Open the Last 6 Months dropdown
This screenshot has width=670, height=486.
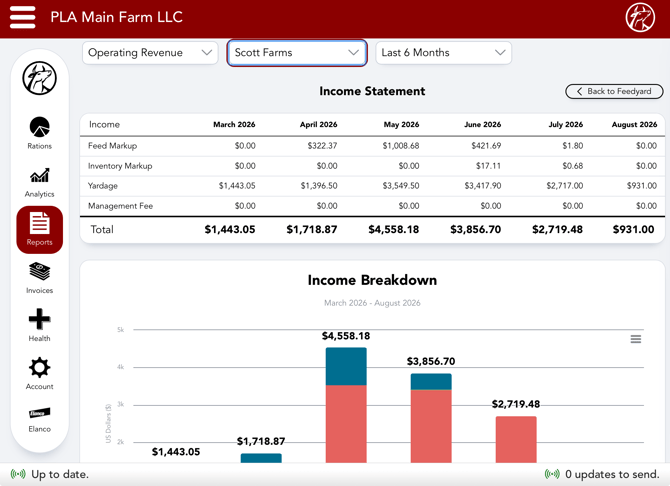pyautogui.click(x=443, y=53)
